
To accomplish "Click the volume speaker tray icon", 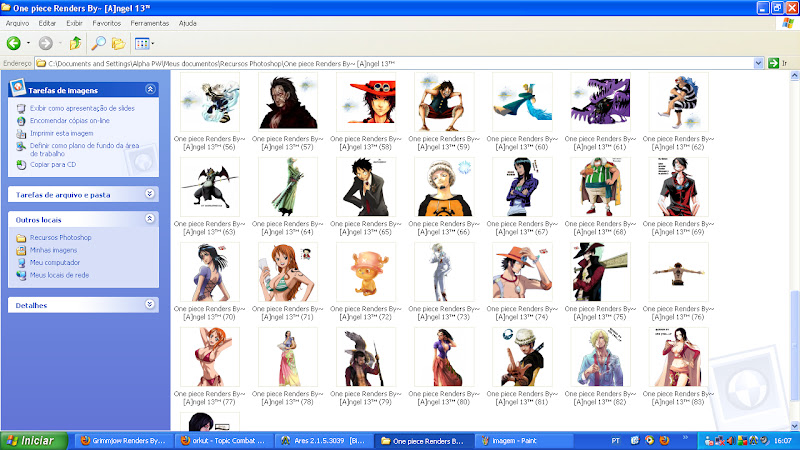I will pos(730,441).
